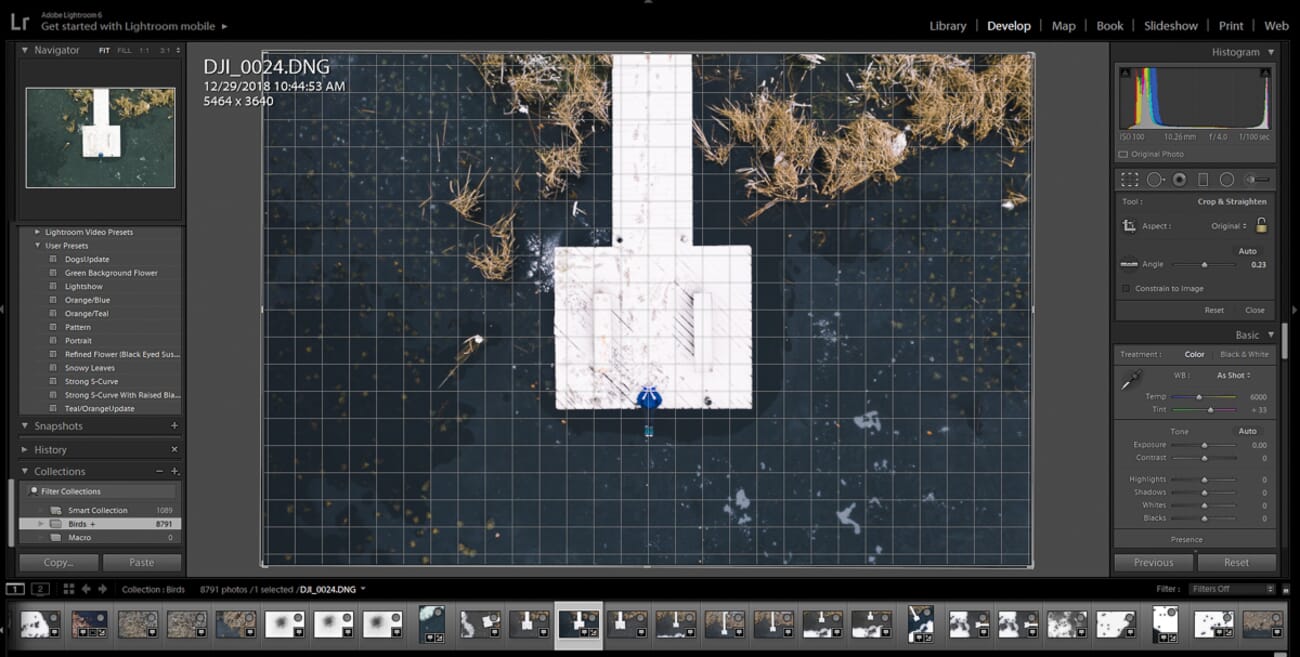1300x657 pixels.
Task: Switch treatment to Black & White
Action: [1248, 354]
